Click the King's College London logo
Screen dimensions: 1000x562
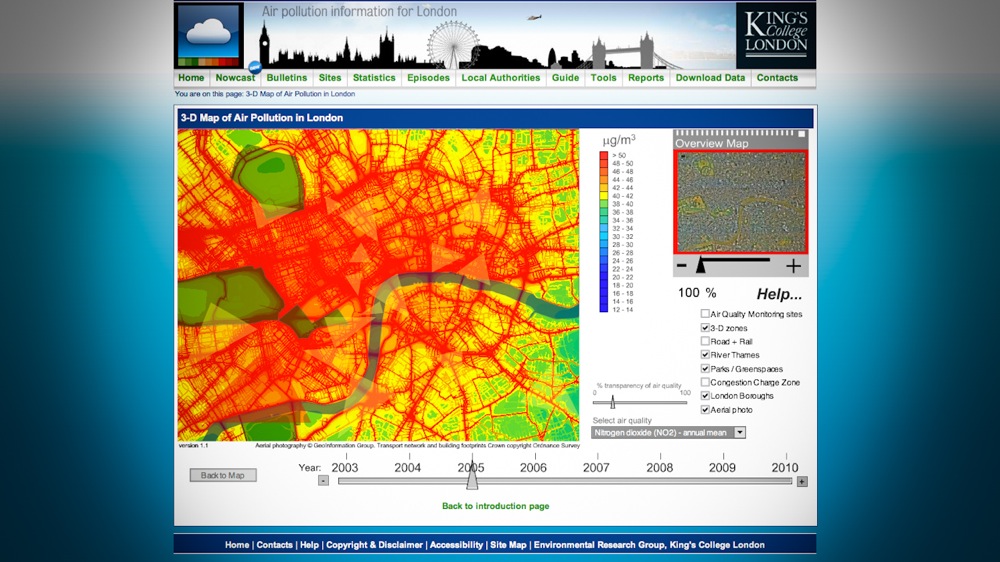776,35
